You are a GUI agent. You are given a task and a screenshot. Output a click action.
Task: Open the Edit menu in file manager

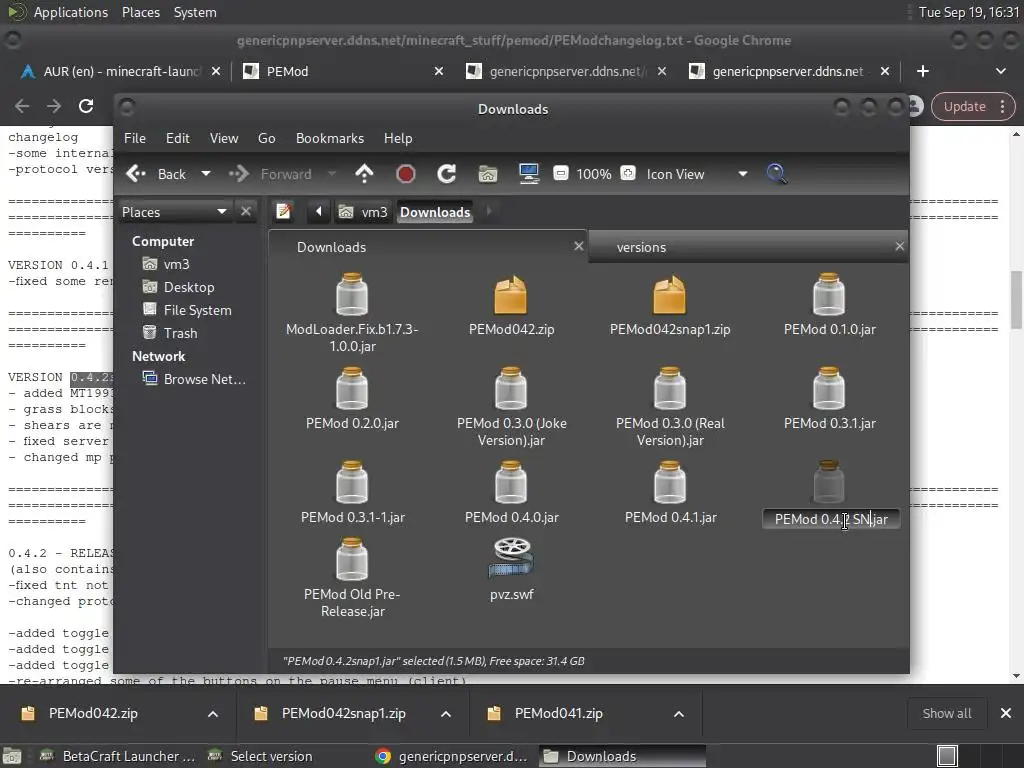[x=177, y=138]
